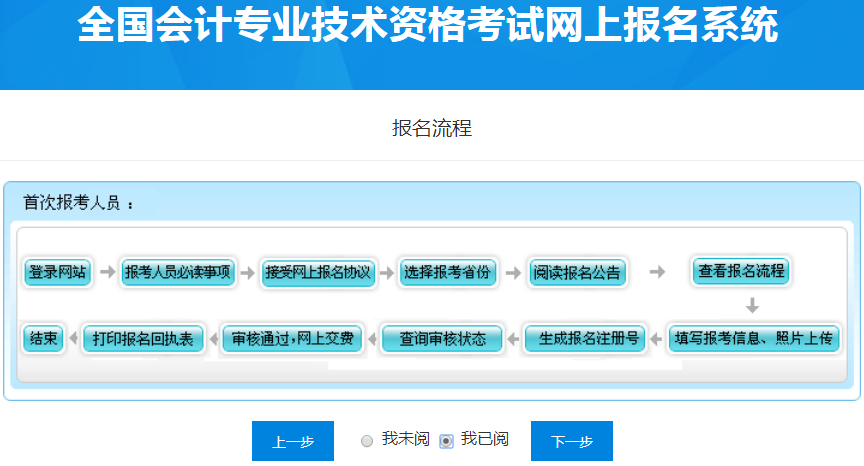Screen dimensions: 864x466
Task: Click the 接受网上报名协议 step box
Action: click(318, 272)
